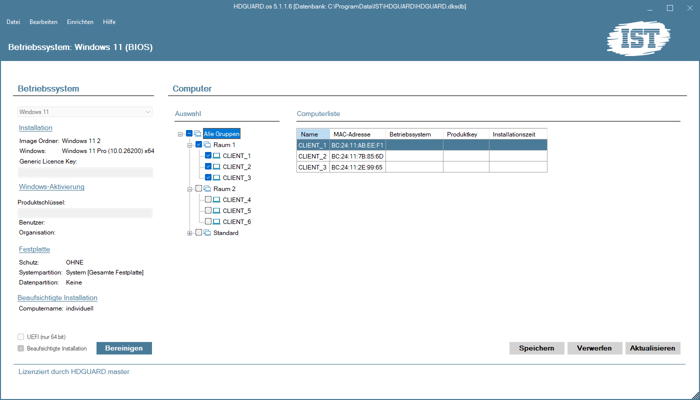Open the Festplatte link
The width and height of the screenshot is (700, 400).
pyautogui.click(x=34, y=249)
